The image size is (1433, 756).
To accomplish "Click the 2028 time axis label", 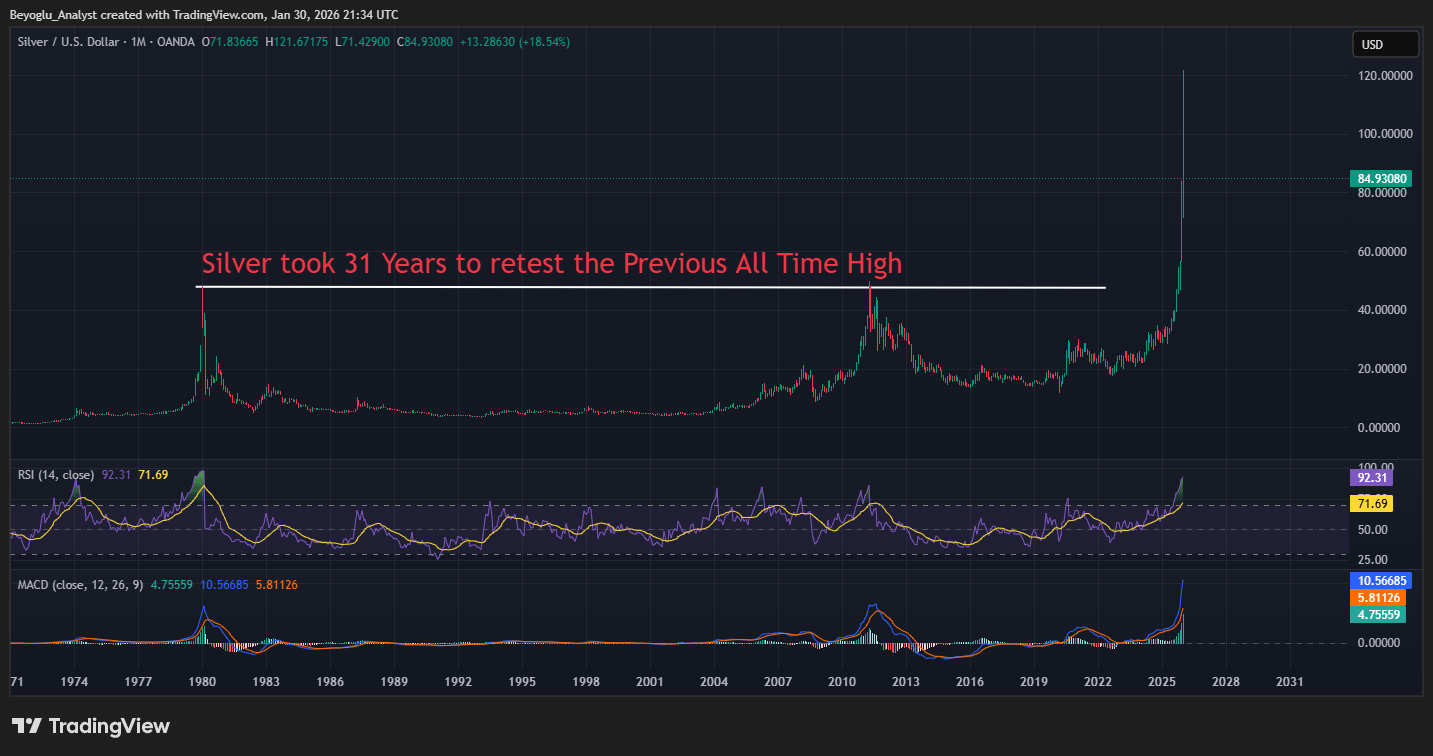I will [1226, 681].
